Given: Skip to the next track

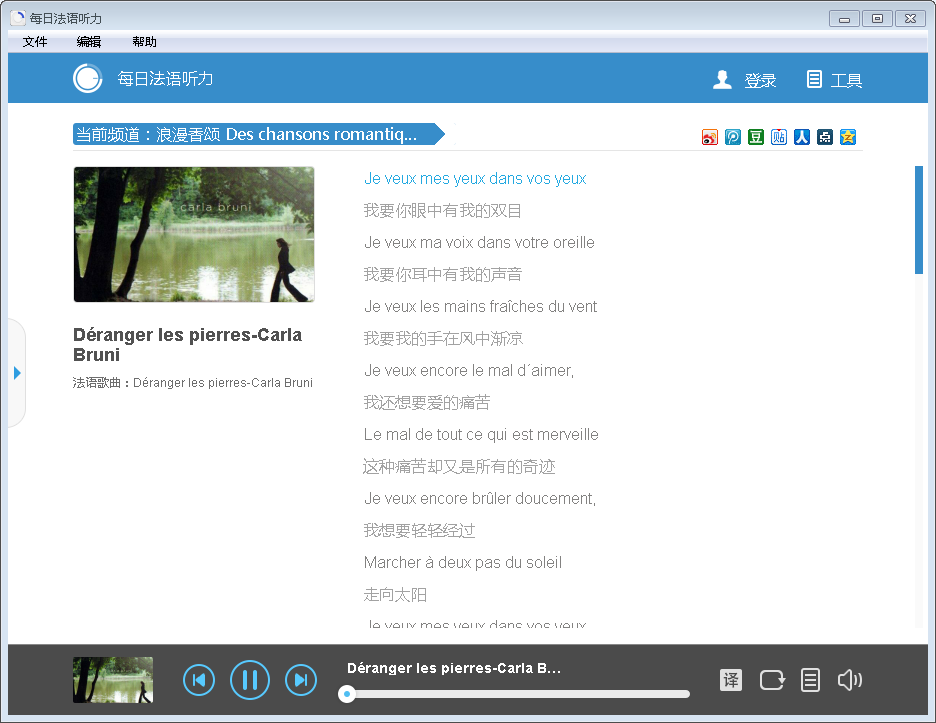Looking at the screenshot, I should point(301,680).
